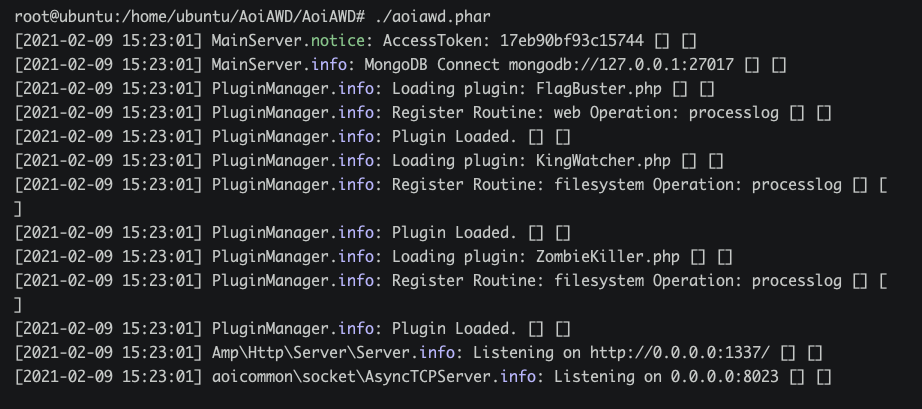This screenshot has height=409, width=922.
Task: Click the AccessToken value 17eb90bf93c15744
Action: (x=571, y=41)
